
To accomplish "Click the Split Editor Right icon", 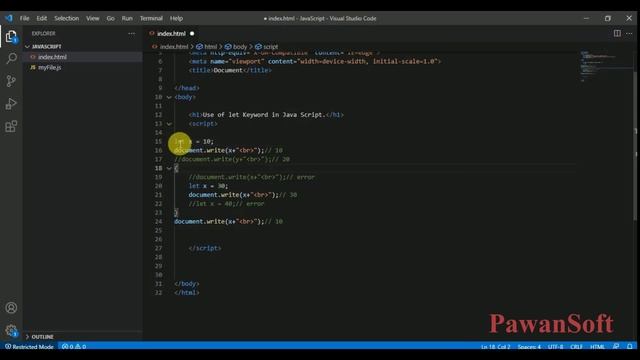I will (x=617, y=33).
